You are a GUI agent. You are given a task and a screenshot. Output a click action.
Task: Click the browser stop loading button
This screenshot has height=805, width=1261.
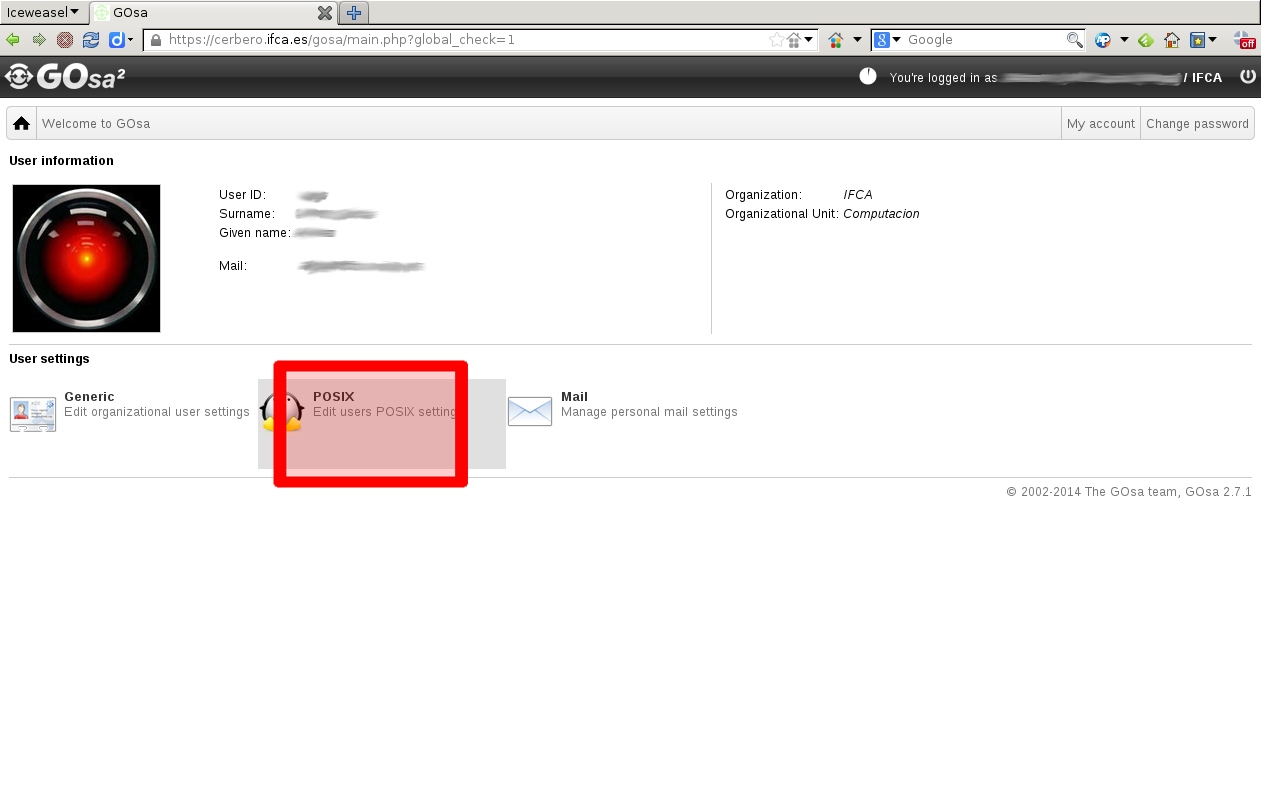pos(65,40)
